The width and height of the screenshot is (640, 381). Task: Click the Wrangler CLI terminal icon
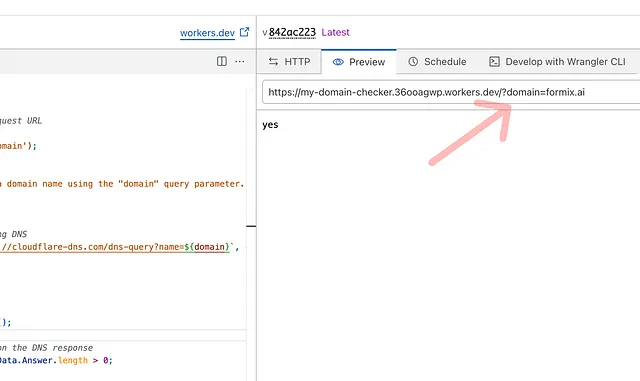494,62
